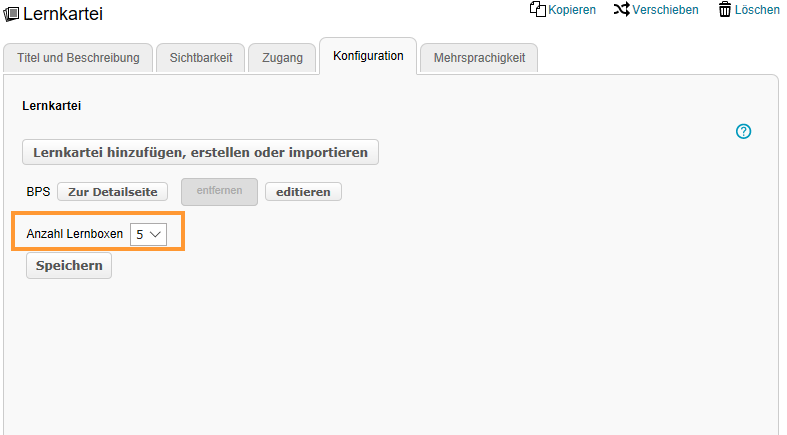Save settings with the Speichern button
The width and height of the screenshot is (787, 435).
point(69,266)
